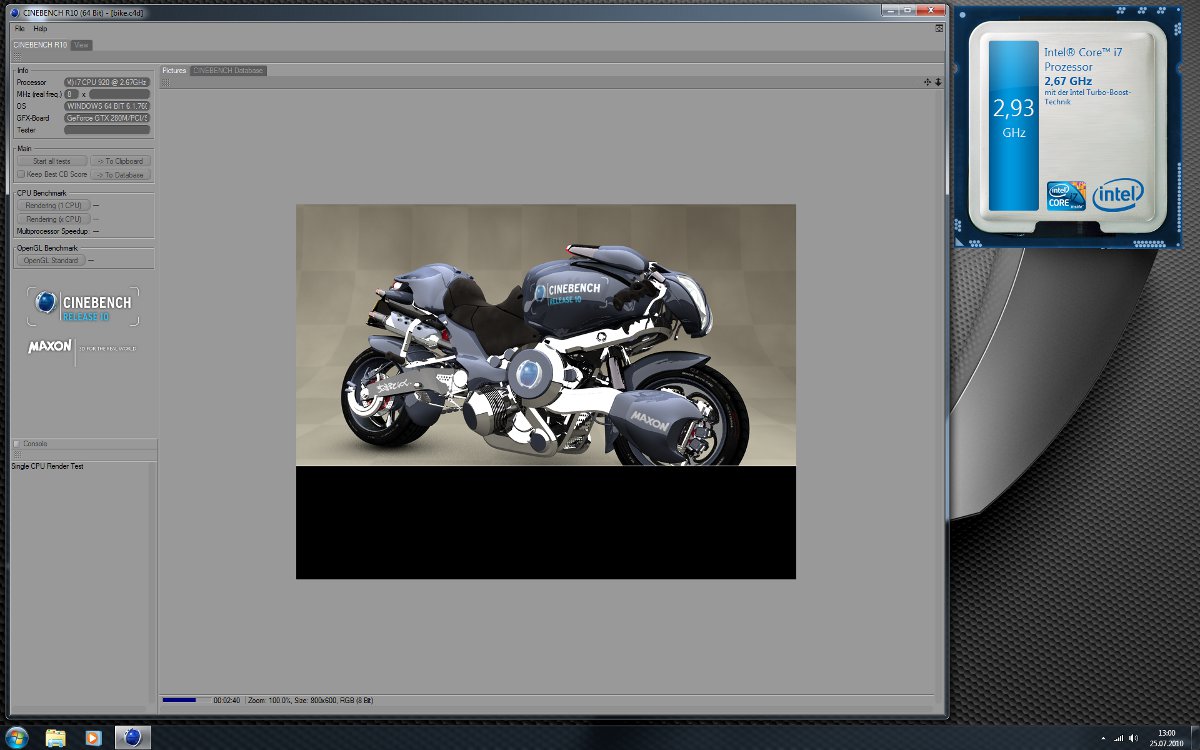Open the Help menu
Image resolution: width=1200 pixels, height=750 pixels.
40,28
